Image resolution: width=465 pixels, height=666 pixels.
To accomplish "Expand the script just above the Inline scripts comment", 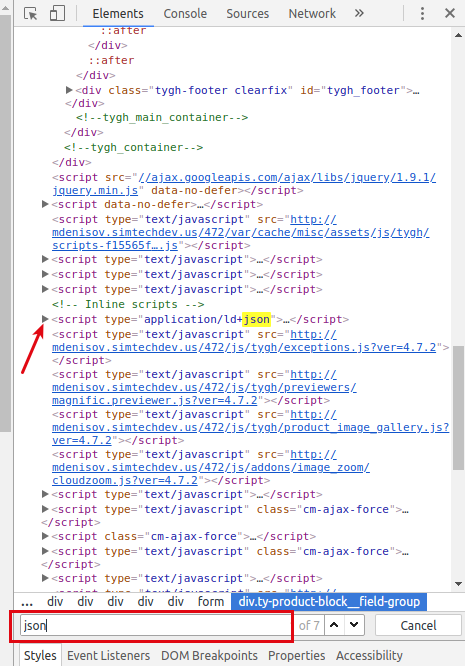I will 45,289.
